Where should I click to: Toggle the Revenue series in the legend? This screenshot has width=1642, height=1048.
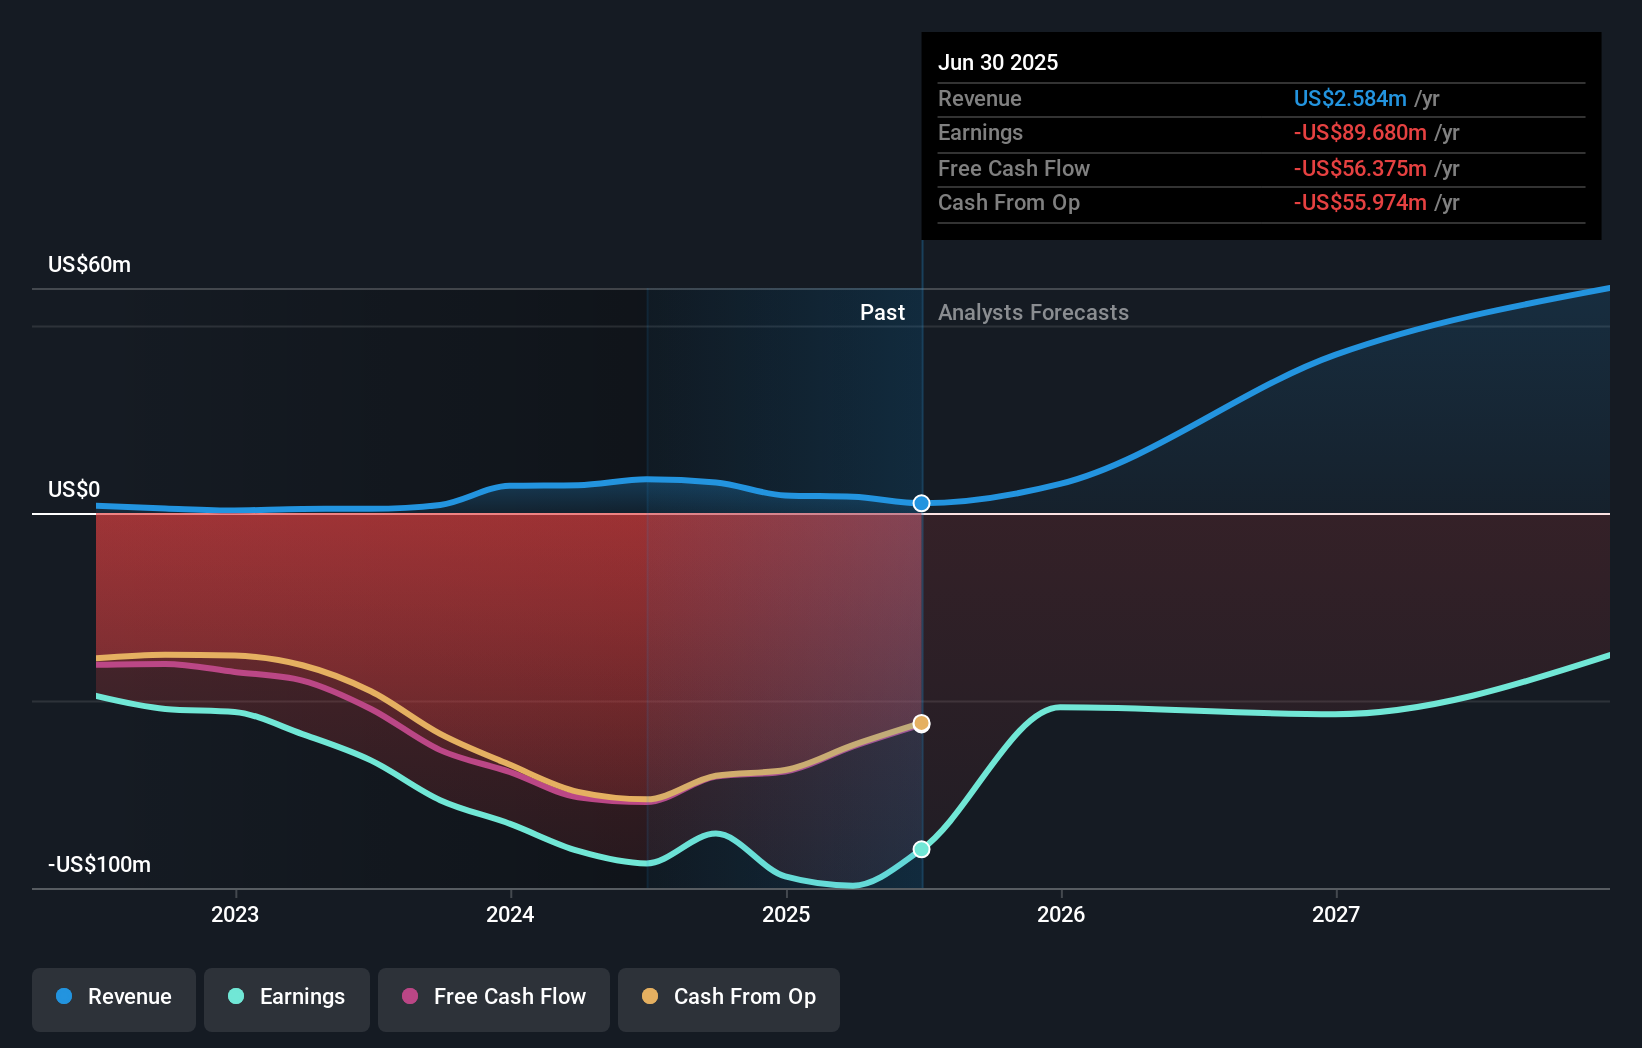(x=114, y=999)
